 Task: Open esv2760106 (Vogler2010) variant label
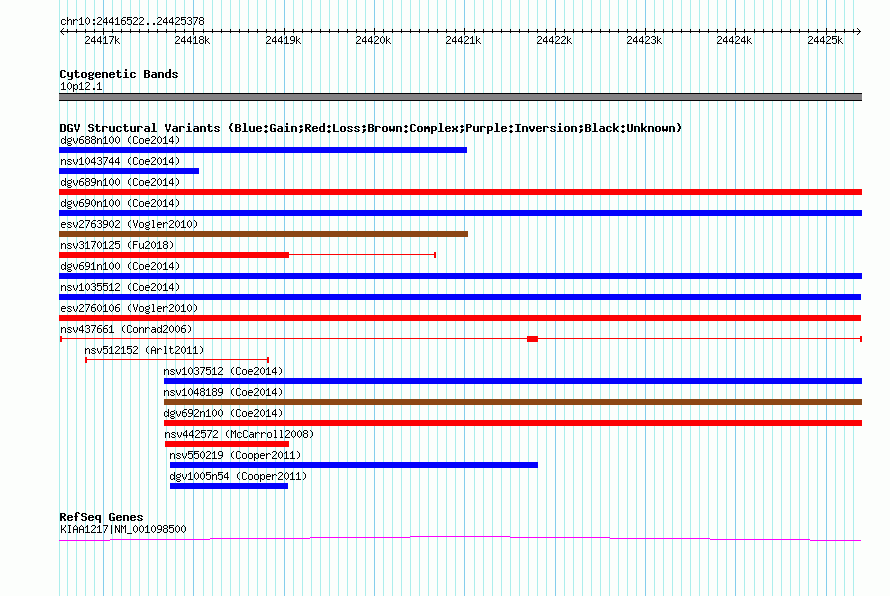[x=129, y=308]
